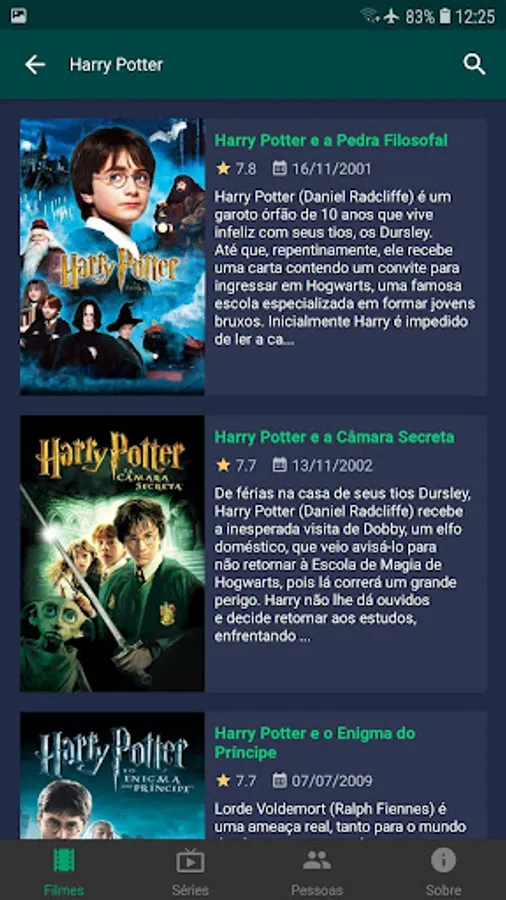
Task: Tap the back arrow icon
Action: point(34,65)
